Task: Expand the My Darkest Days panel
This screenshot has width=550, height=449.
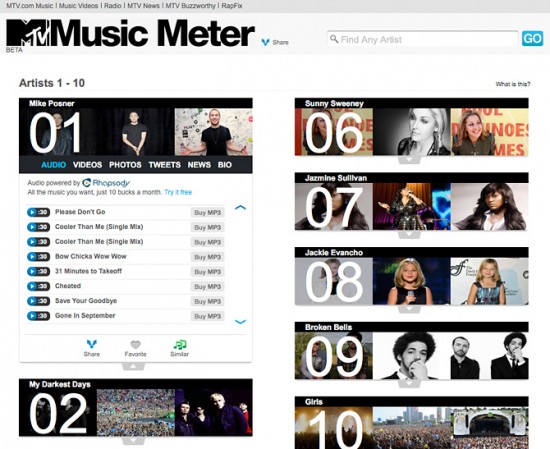Action: tap(133, 441)
